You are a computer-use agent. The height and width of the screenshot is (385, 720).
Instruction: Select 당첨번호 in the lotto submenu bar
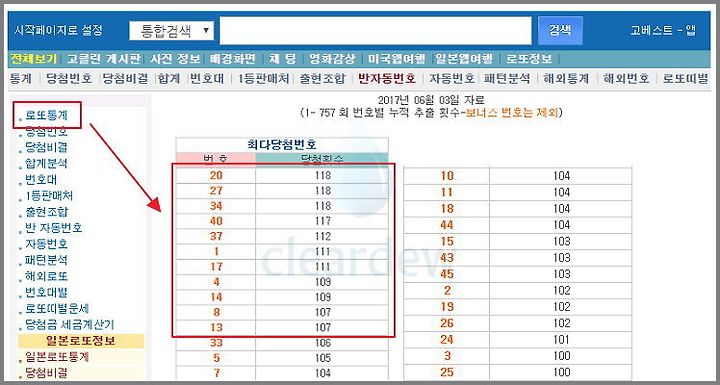pyautogui.click(x=69, y=79)
